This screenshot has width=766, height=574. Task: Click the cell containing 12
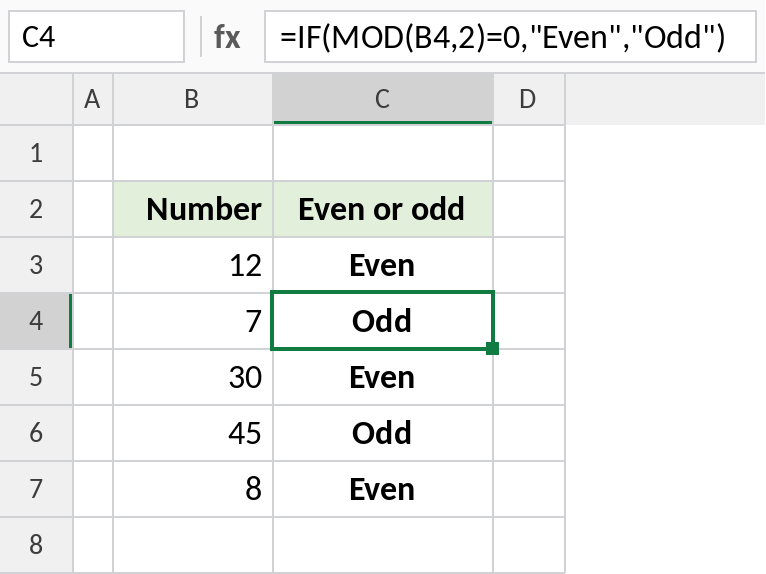click(193, 265)
